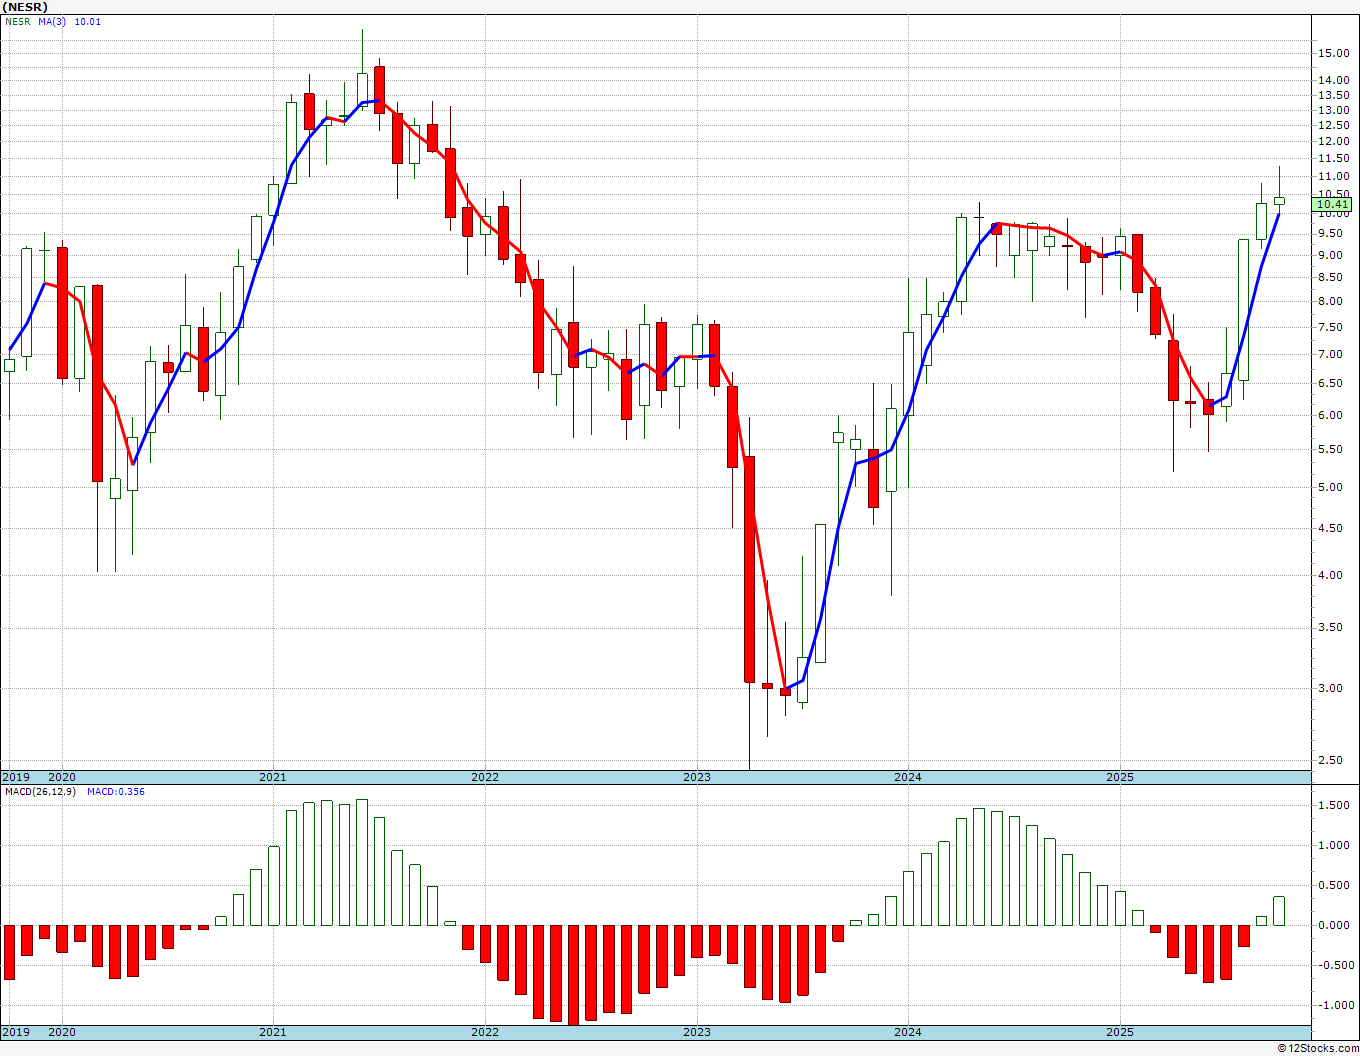Click 2020 on the price chart time axis
This screenshot has height=1056, width=1360.
[x=62, y=777]
